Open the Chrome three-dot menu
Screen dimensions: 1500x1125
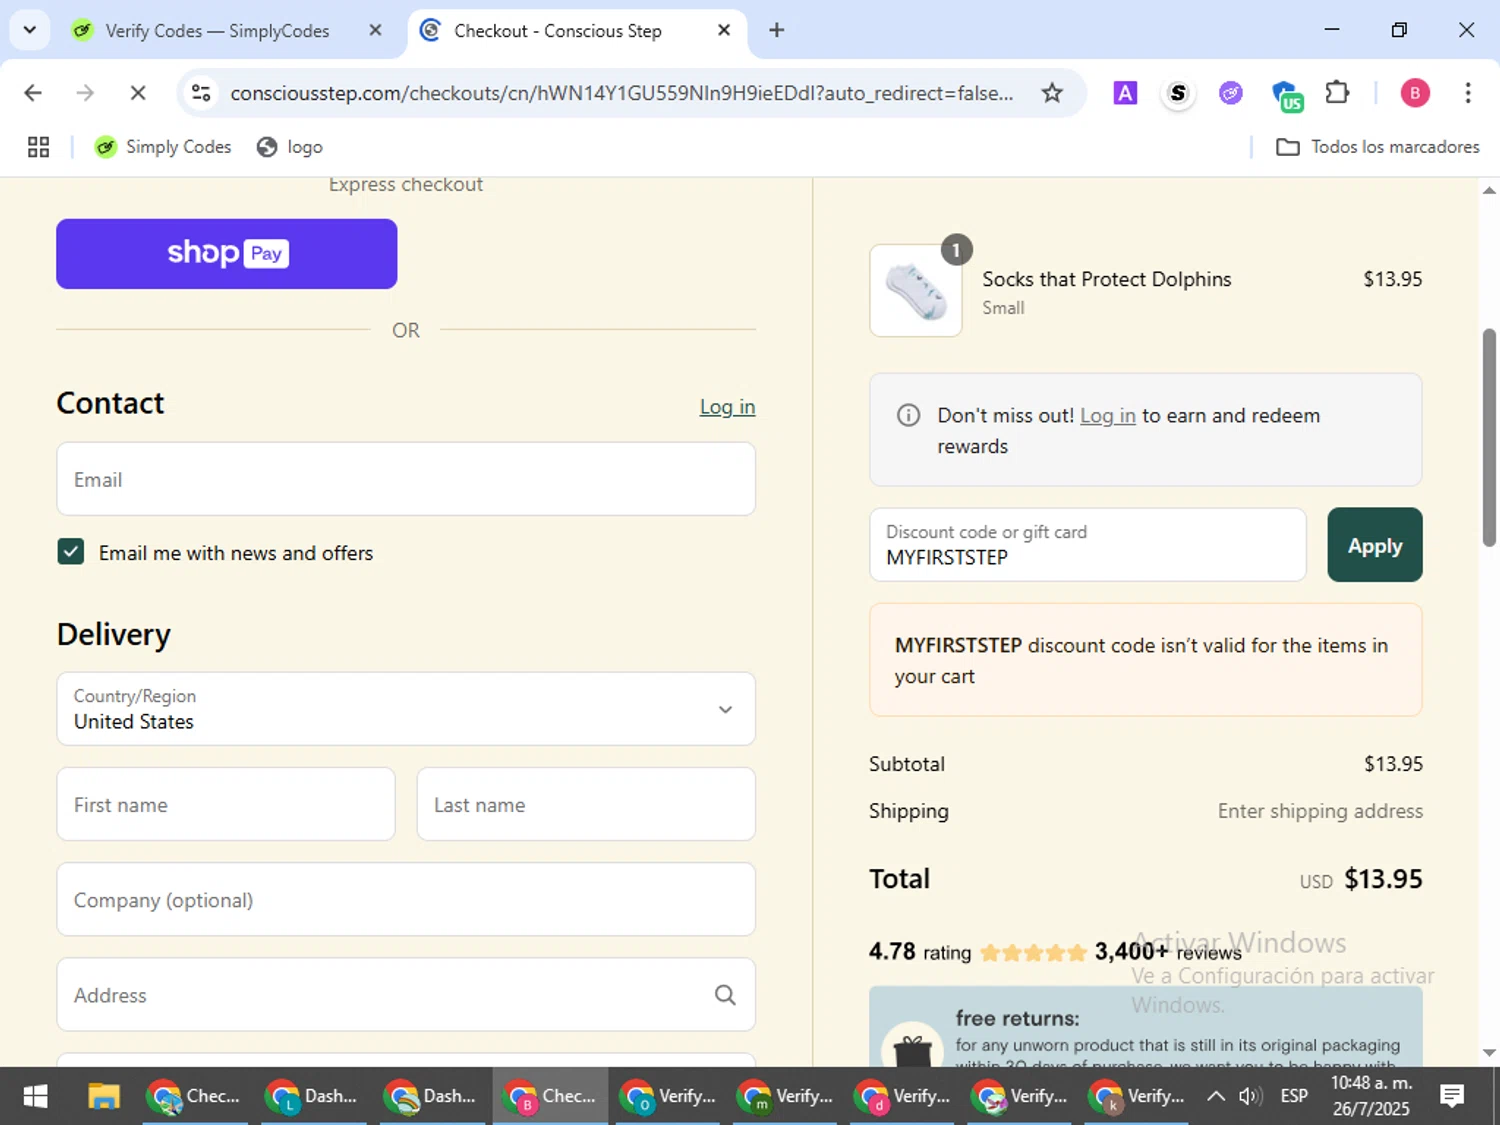tap(1467, 93)
